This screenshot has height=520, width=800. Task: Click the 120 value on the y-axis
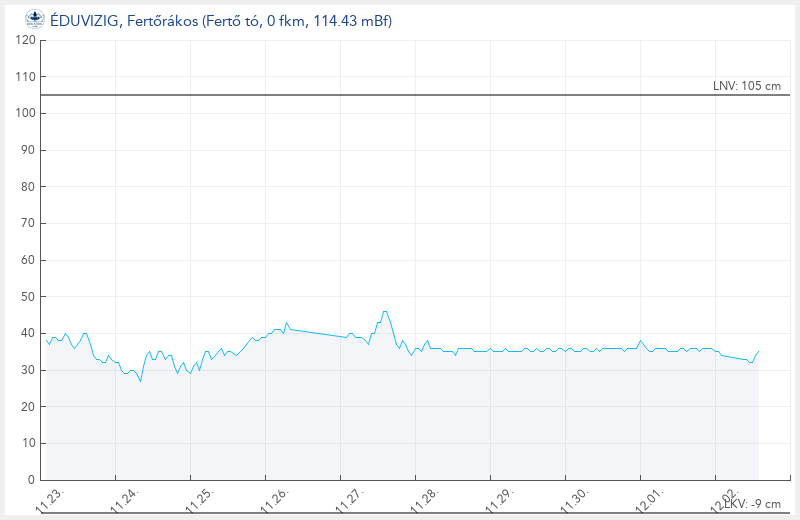point(26,40)
